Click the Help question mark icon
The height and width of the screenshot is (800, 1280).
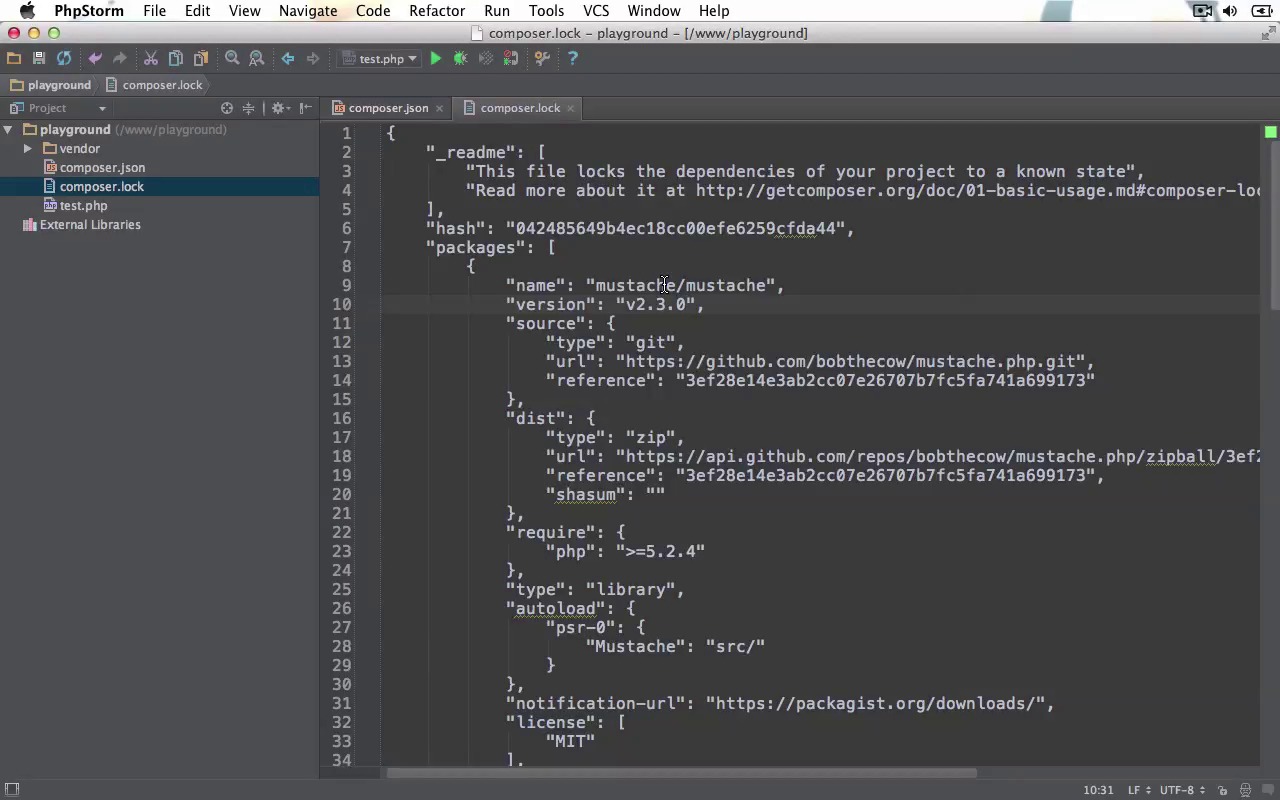click(x=572, y=59)
